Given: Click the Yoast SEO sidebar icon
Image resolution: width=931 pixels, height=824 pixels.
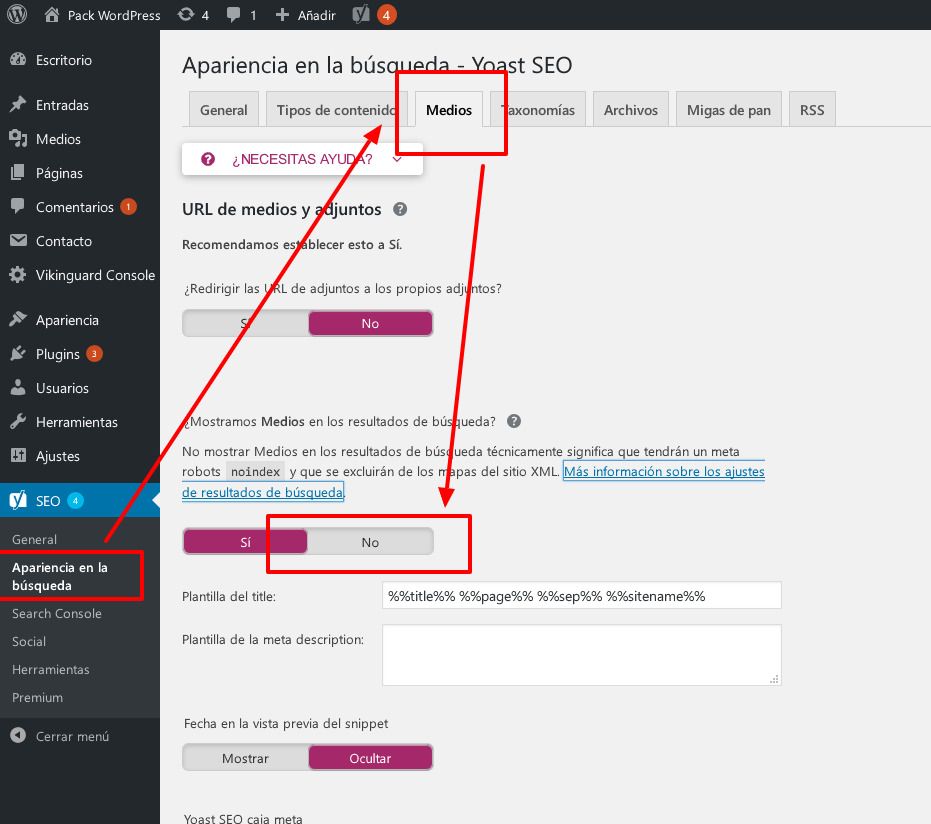Looking at the screenshot, I should tap(18, 500).
